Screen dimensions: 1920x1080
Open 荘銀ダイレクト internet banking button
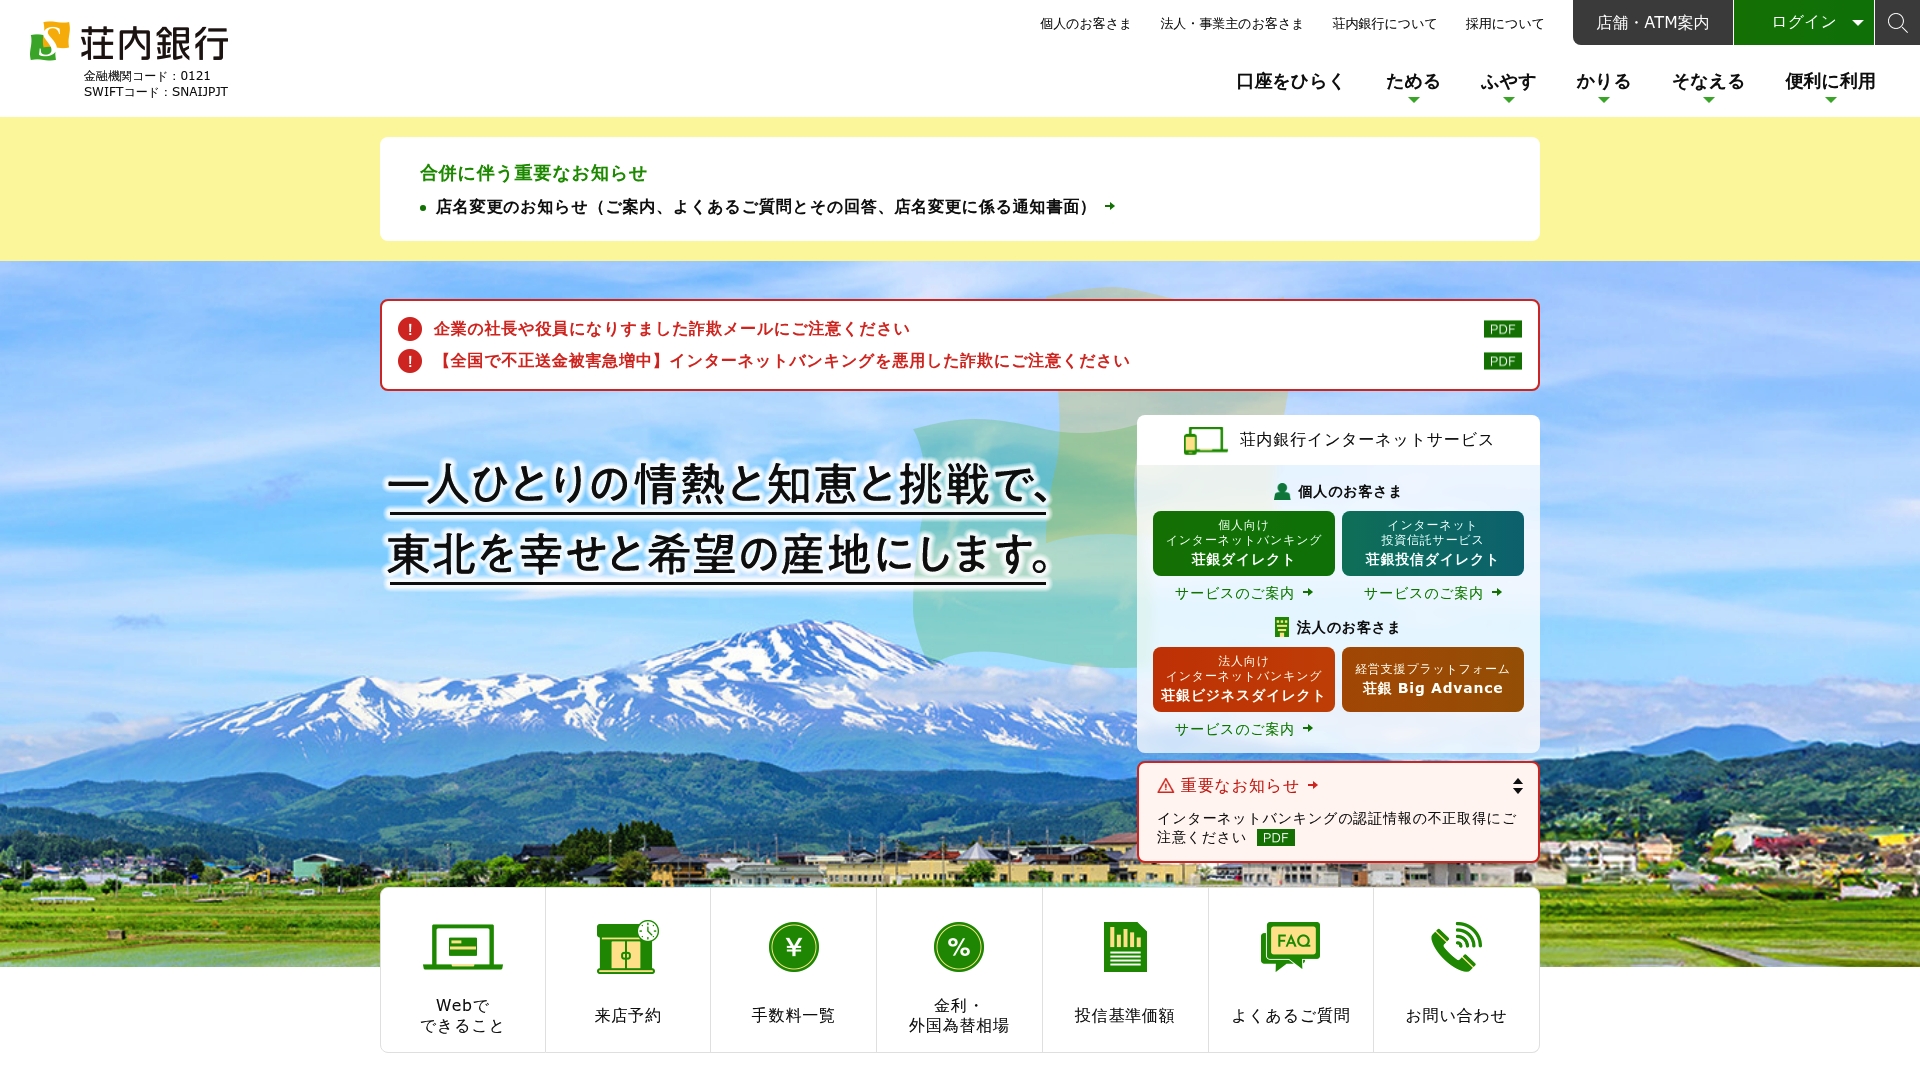coord(1243,543)
